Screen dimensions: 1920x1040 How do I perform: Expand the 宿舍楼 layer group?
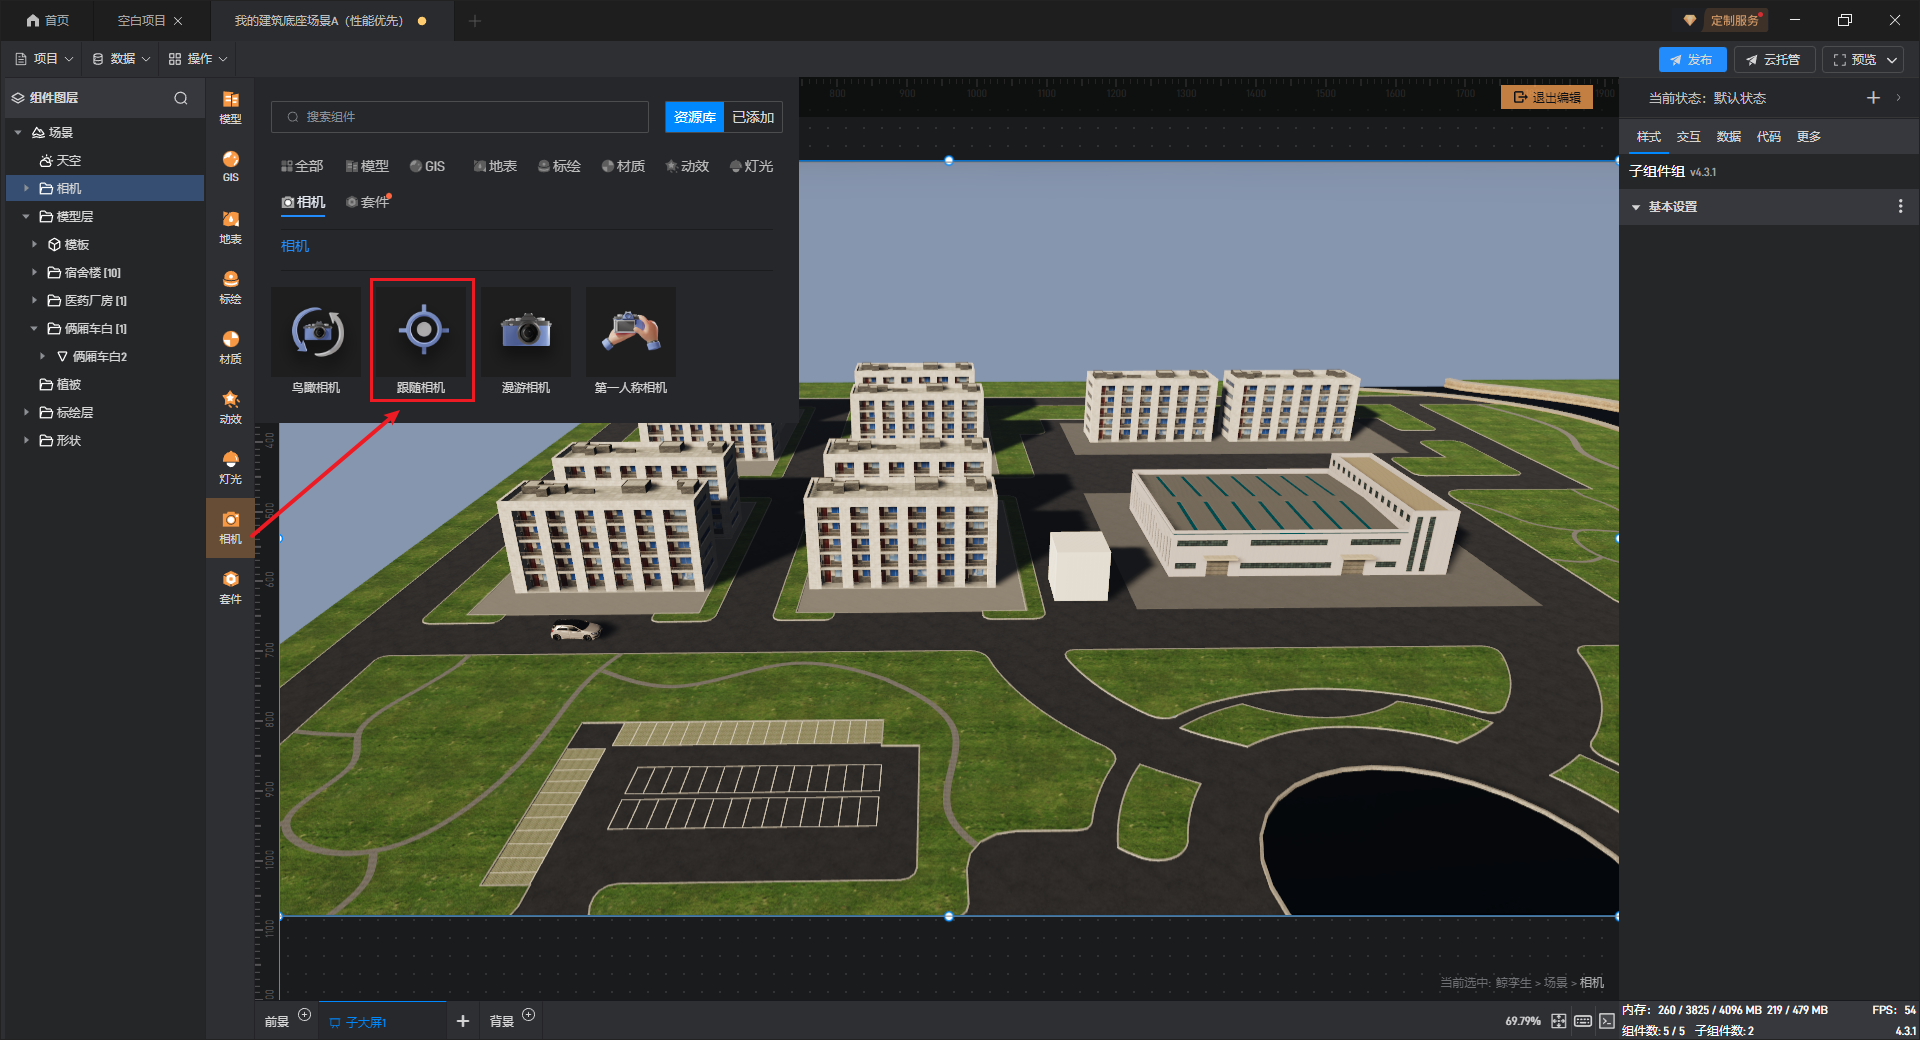[x=34, y=272]
